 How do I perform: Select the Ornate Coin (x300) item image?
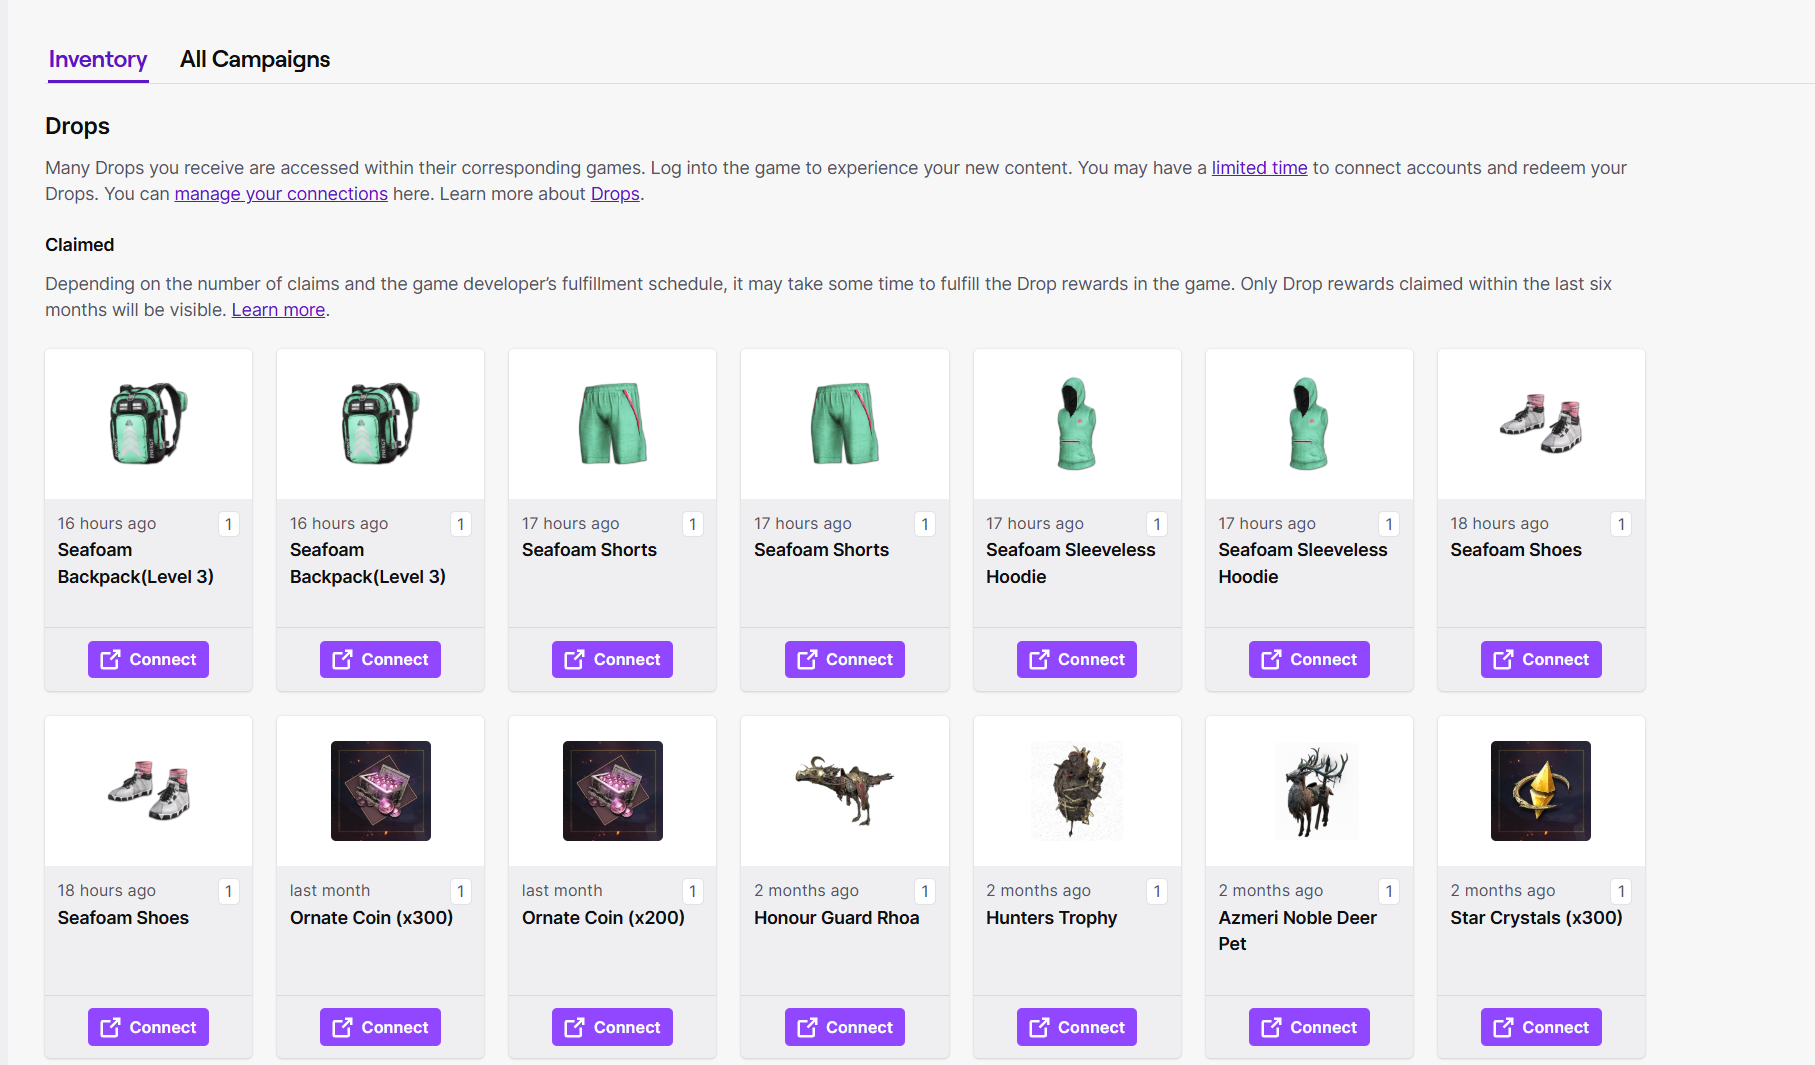[381, 791]
